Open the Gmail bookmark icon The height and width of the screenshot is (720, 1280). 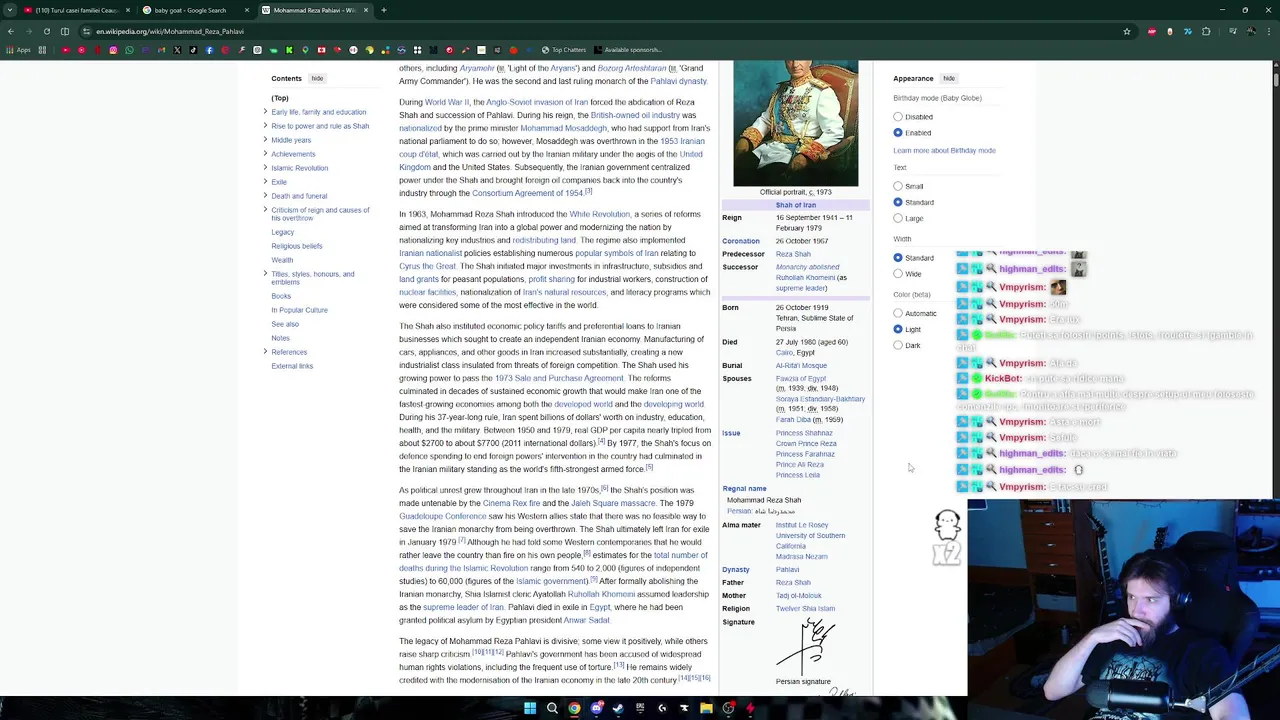(x=161, y=50)
